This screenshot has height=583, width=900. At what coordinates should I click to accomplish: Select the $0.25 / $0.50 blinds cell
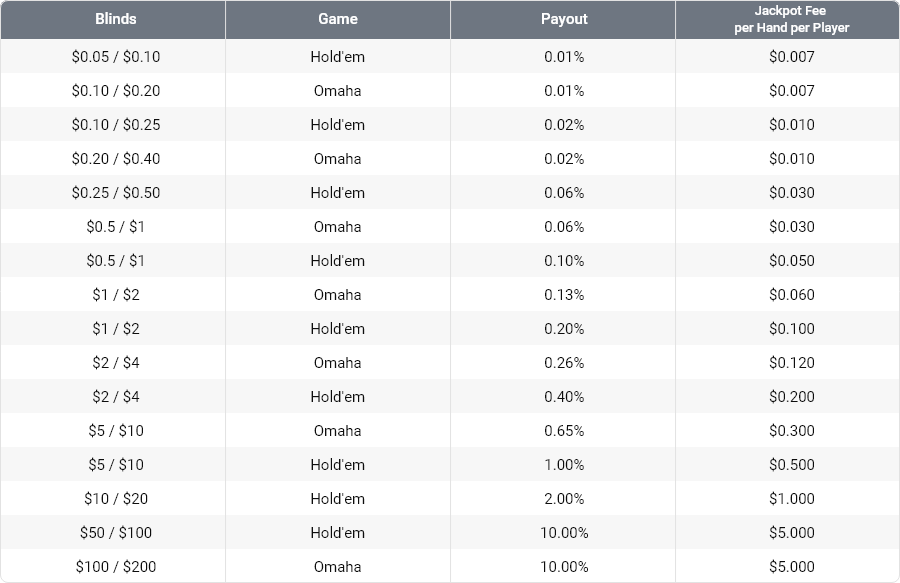click(116, 193)
